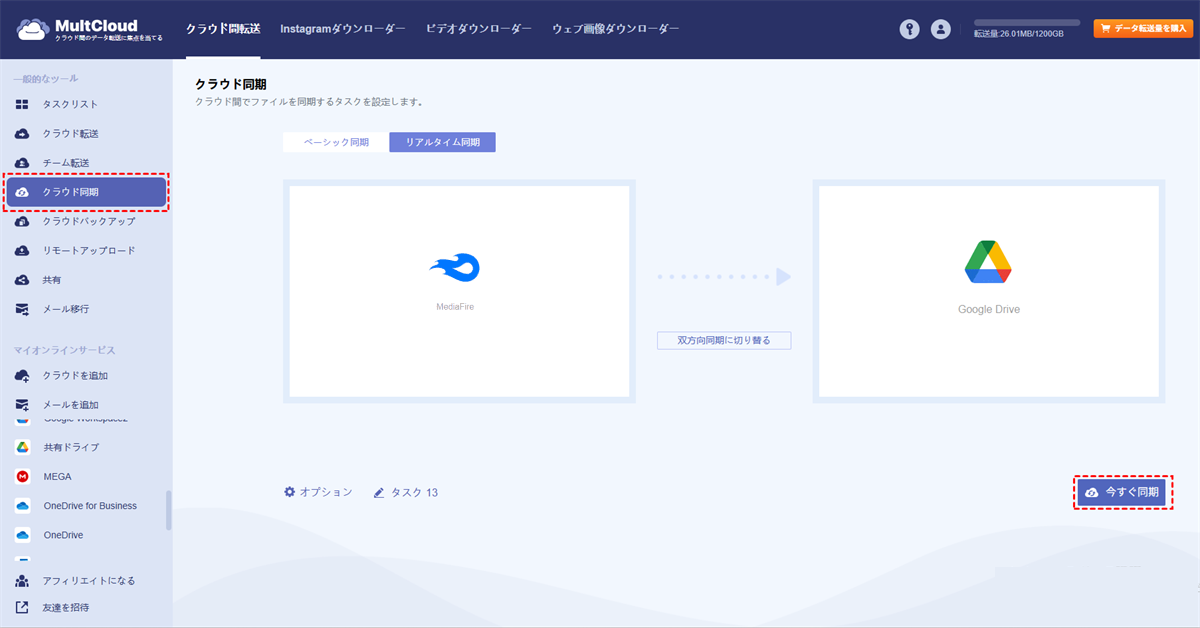Screen dimensions: 1200x628
Task: Click the 共有 share icon
Action: pos(22,280)
